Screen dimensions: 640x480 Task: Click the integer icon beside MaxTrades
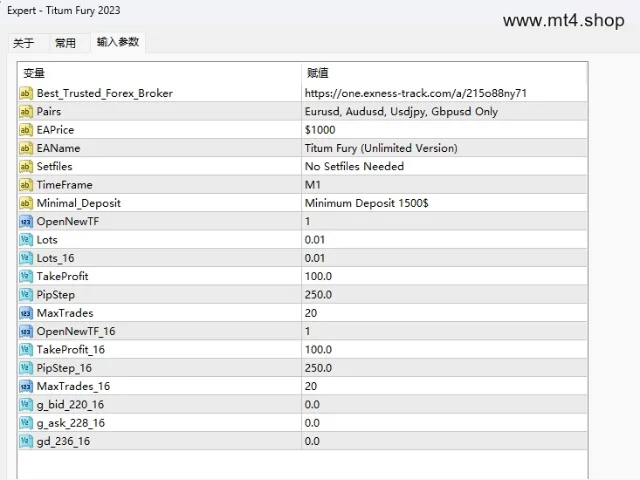pyautogui.click(x=26, y=313)
